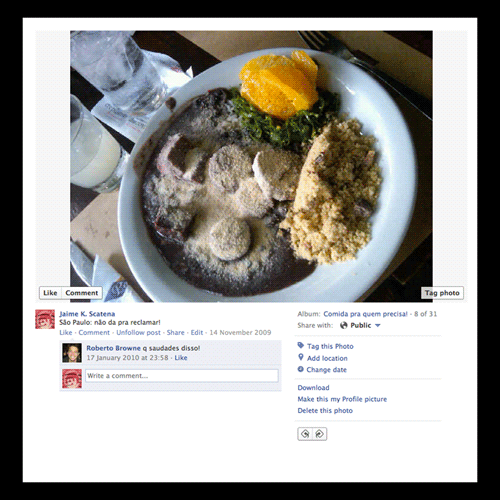
Task: Click the location pin icon
Action: click(301, 357)
